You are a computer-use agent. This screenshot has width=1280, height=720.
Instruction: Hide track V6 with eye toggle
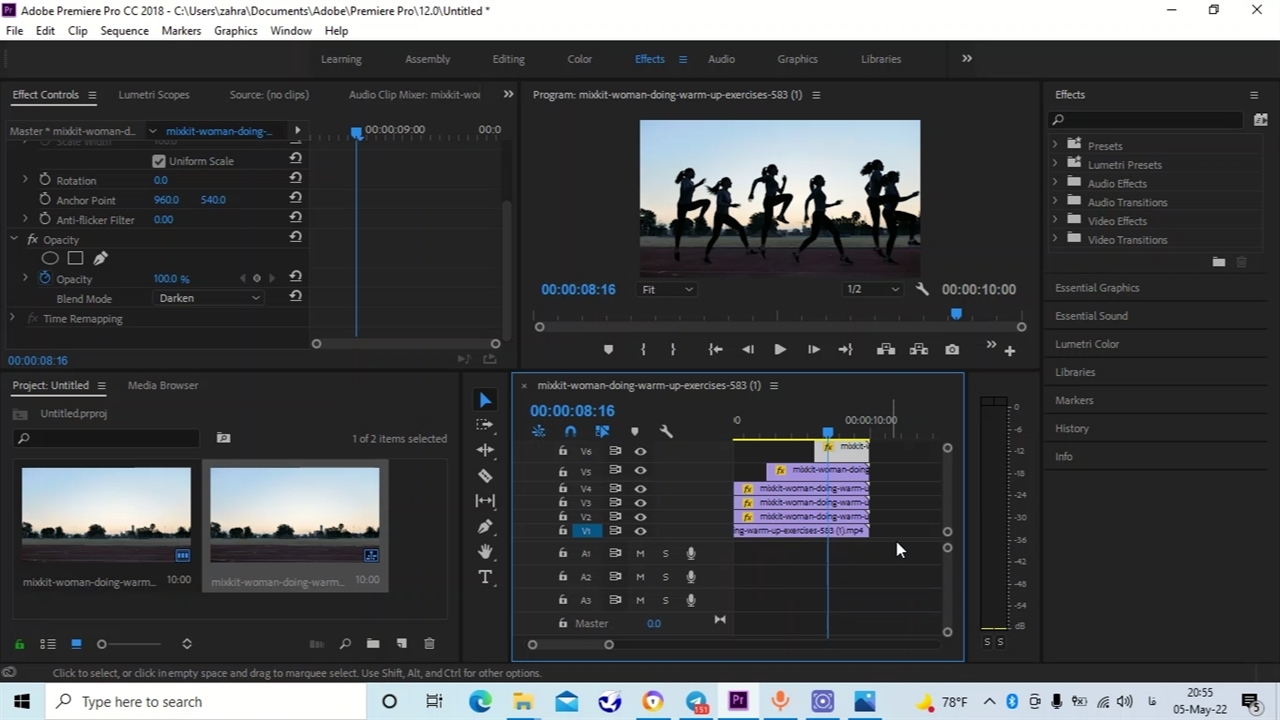click(x=640, y=451)
